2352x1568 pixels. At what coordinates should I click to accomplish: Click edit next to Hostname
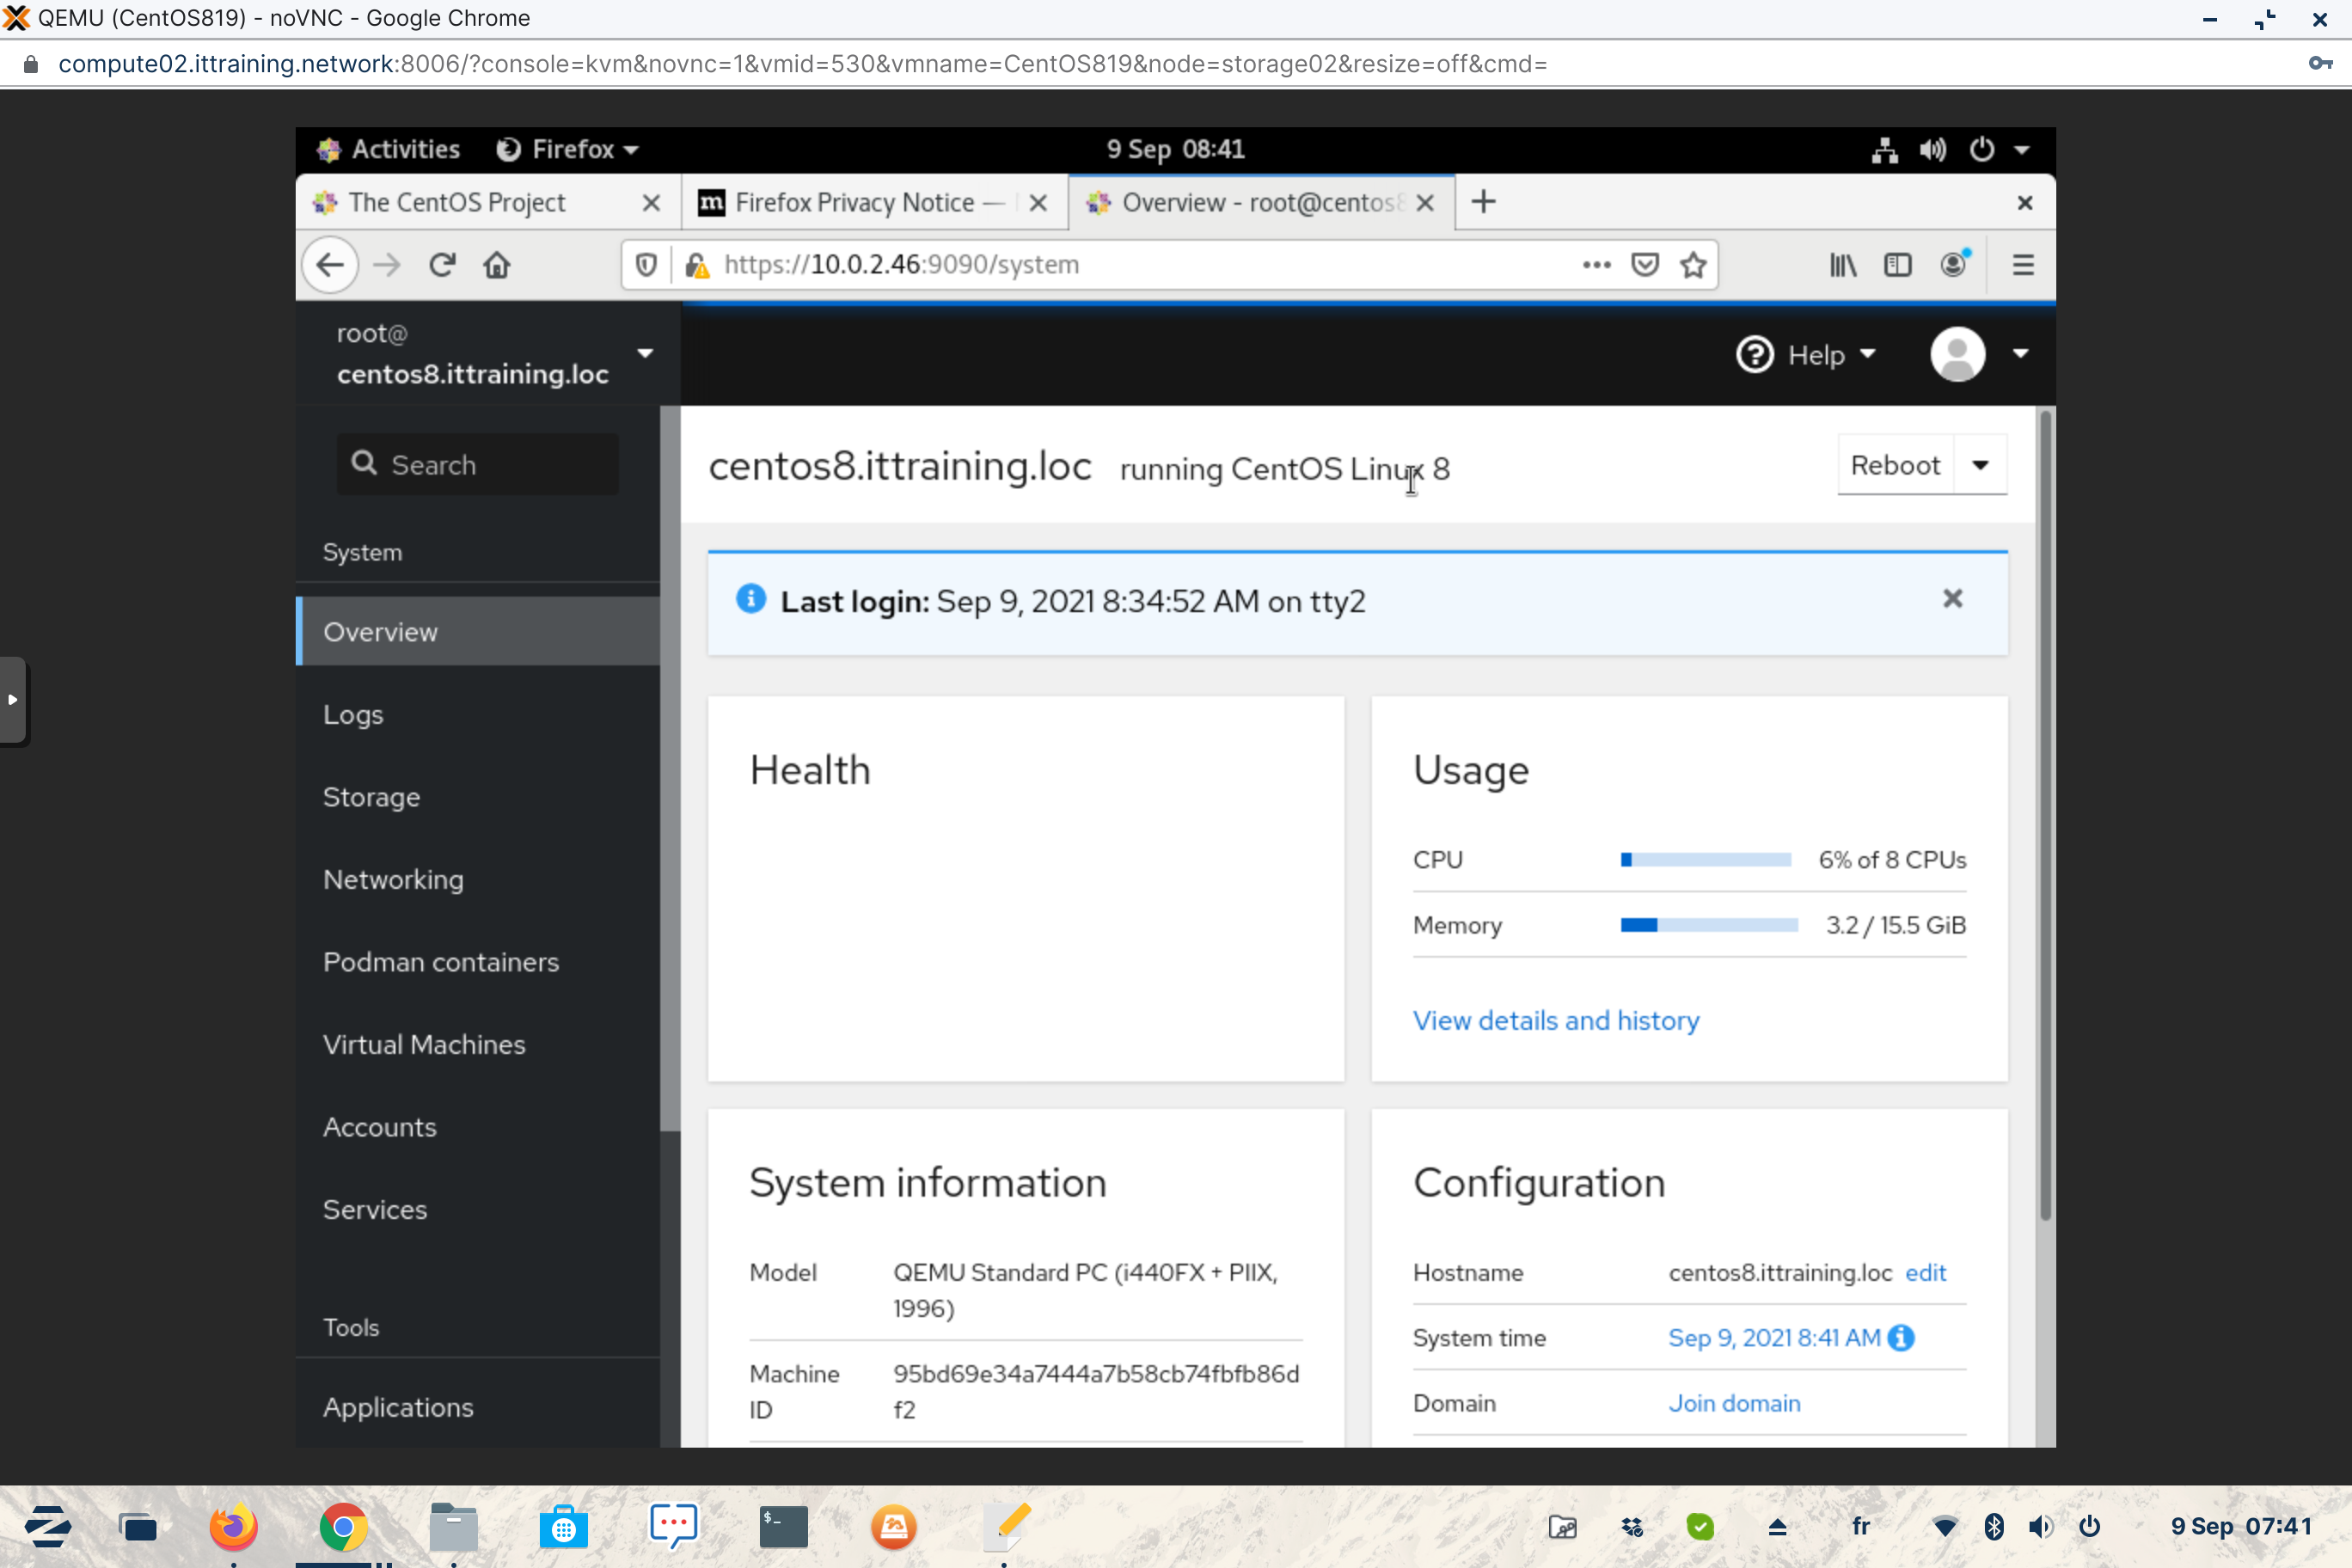1925,1272
